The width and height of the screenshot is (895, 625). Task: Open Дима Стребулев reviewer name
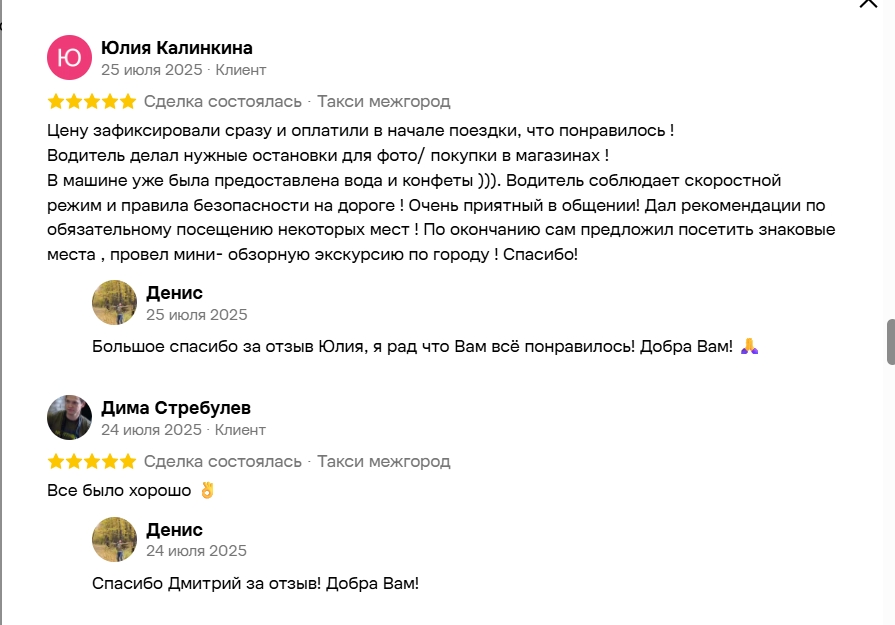[176, 408]
